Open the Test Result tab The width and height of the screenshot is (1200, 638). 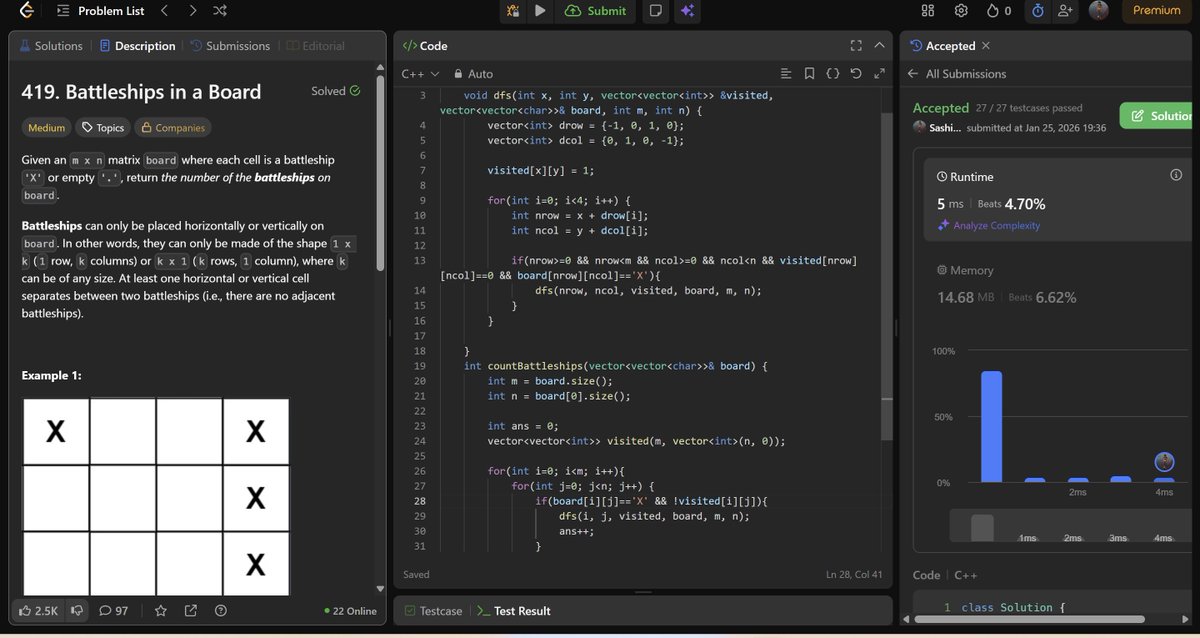coord(513,610)
